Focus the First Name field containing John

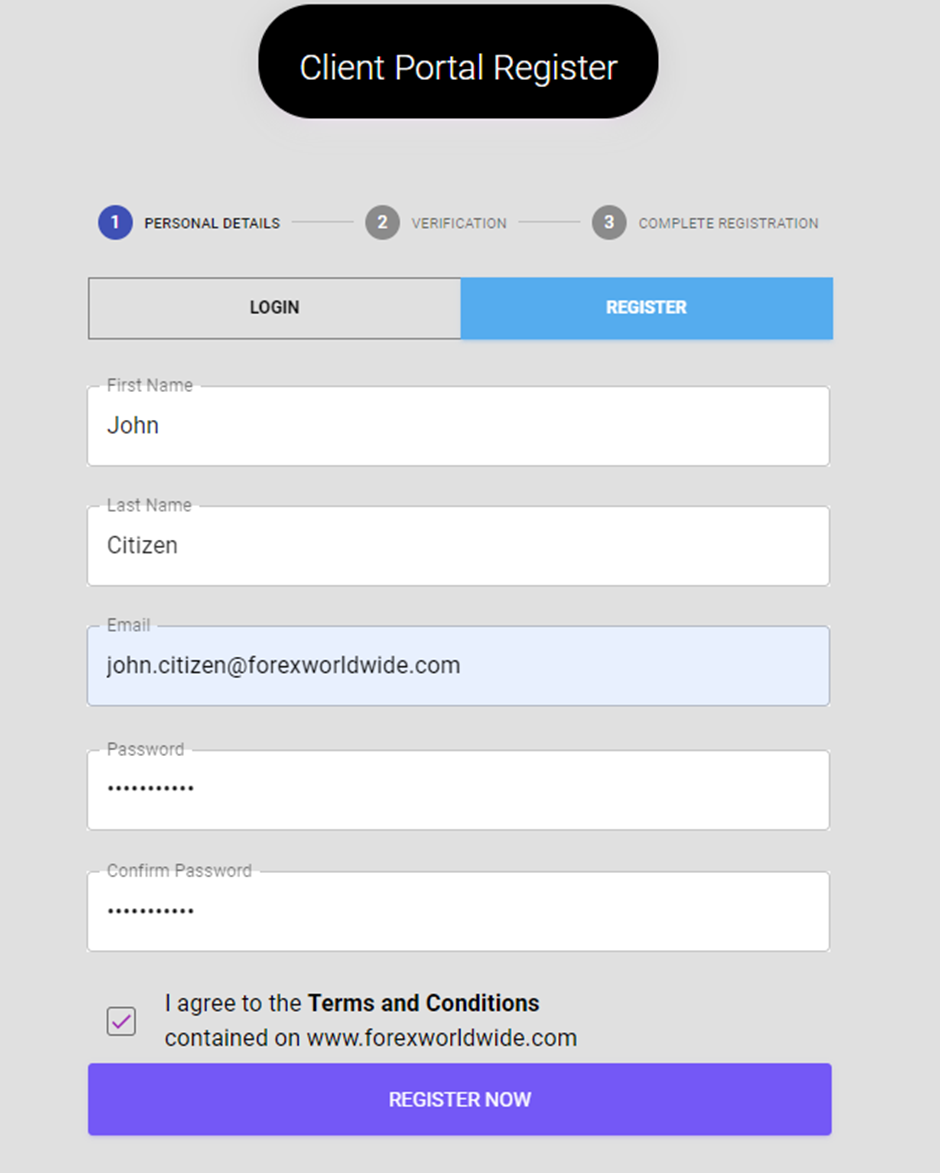458,426
